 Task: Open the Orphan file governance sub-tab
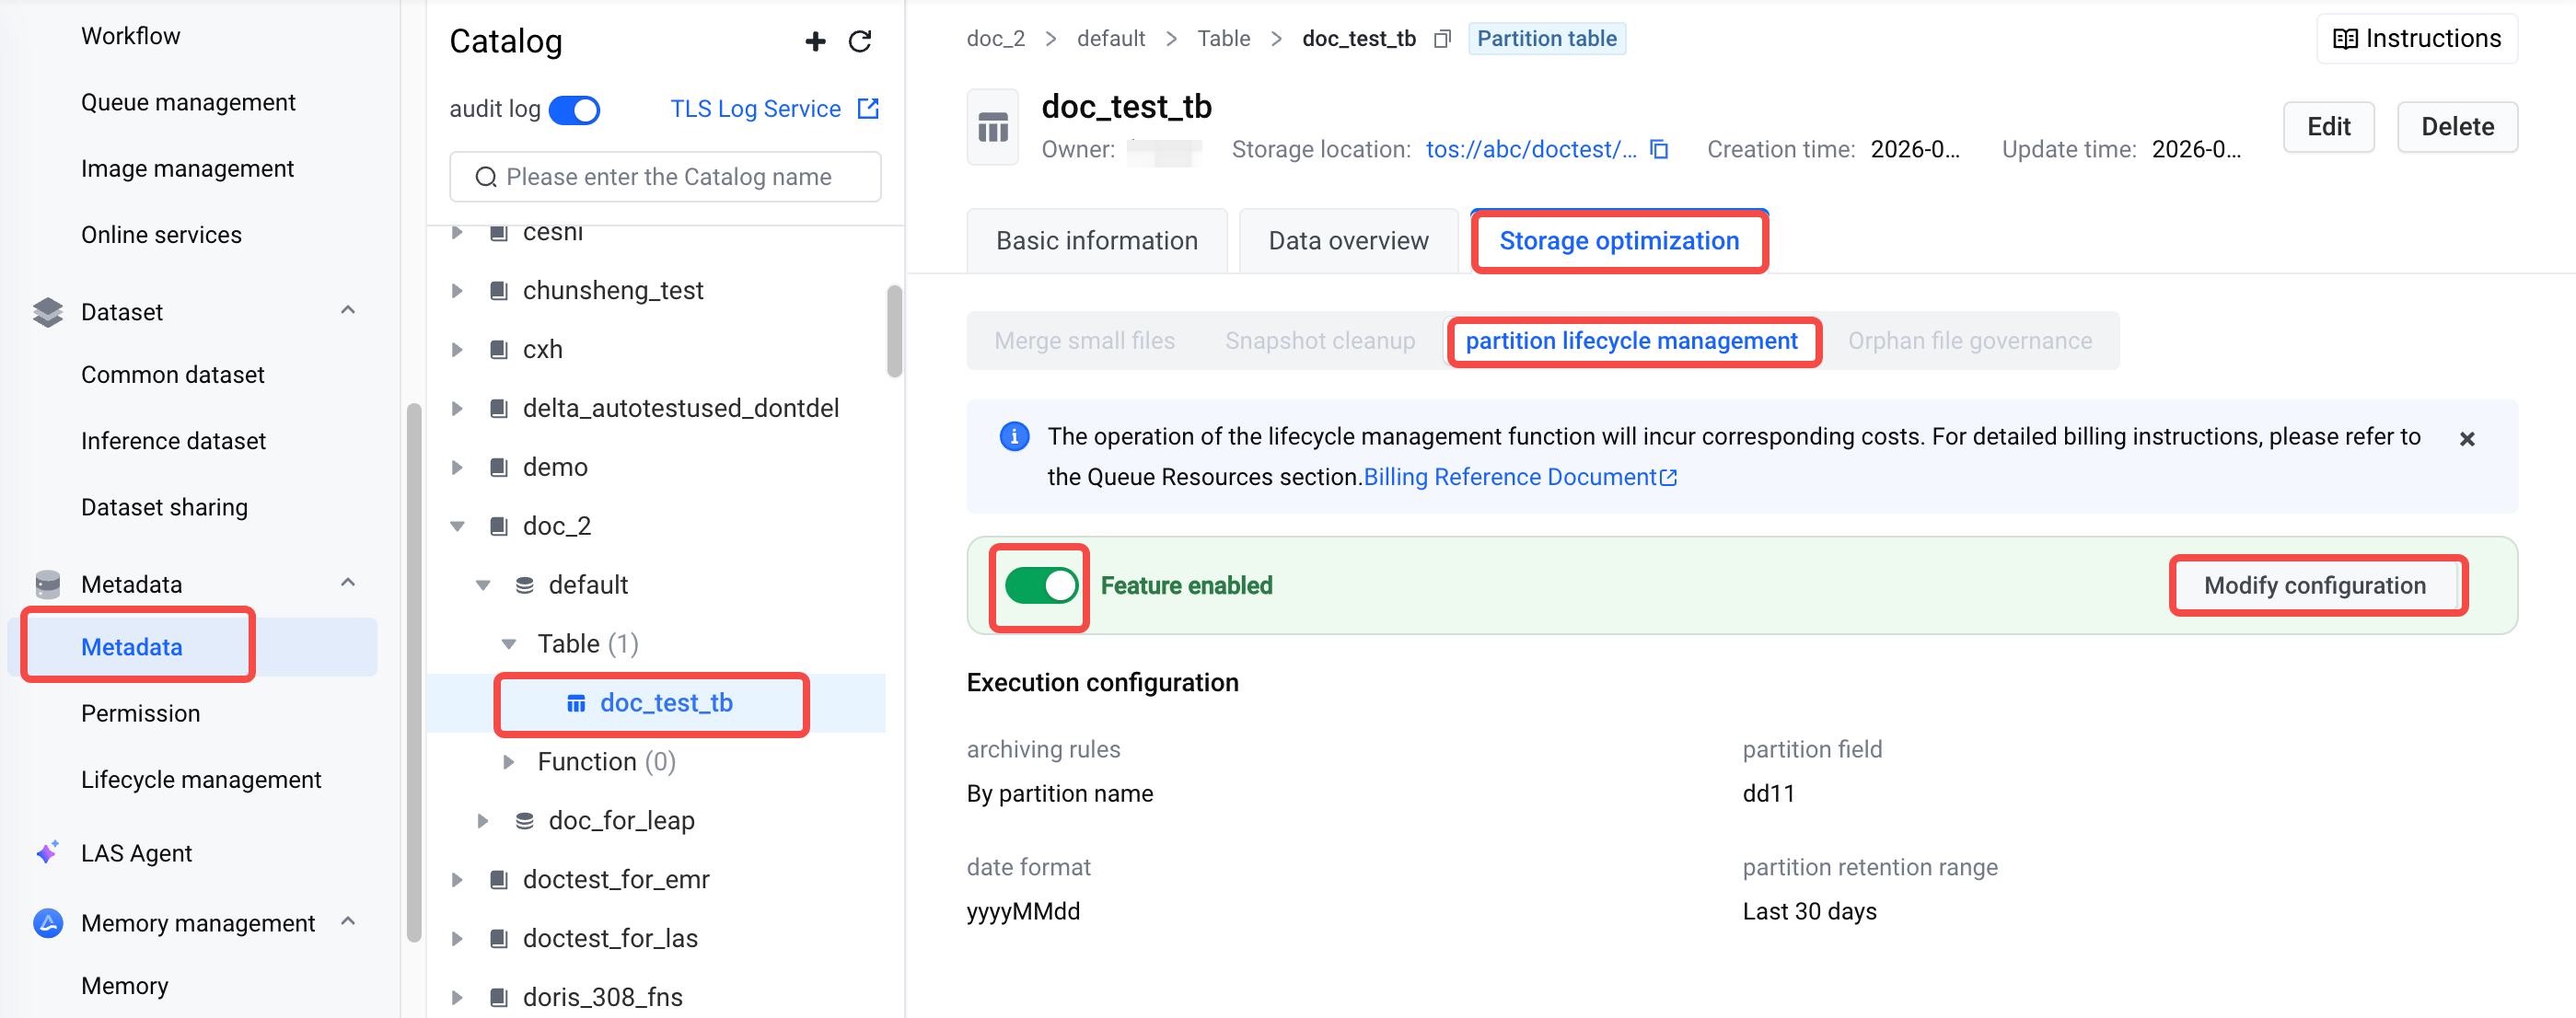click(1969, 341)
